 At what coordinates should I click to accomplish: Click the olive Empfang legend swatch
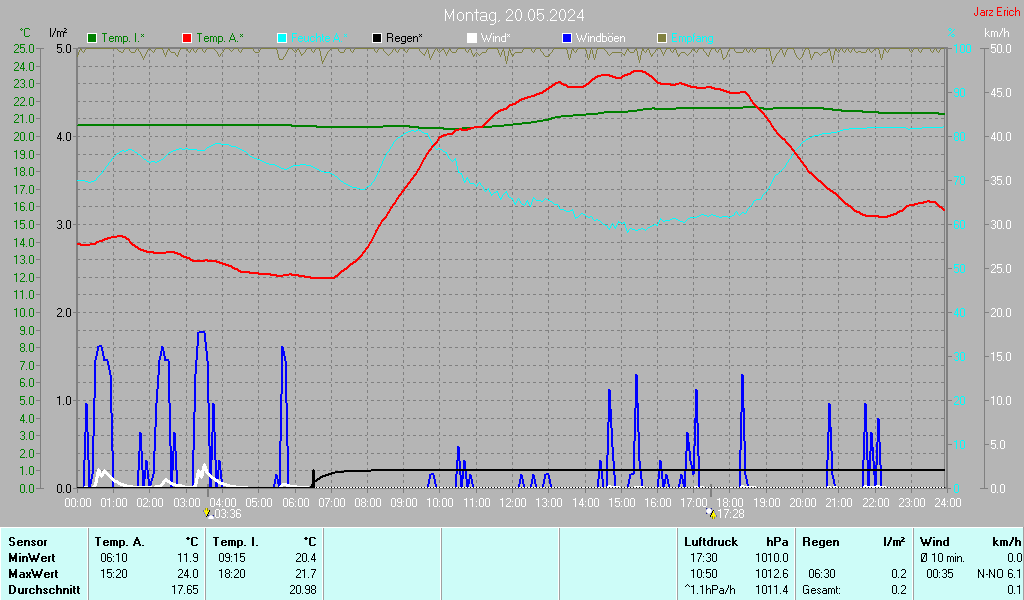(x=662, y=39)
